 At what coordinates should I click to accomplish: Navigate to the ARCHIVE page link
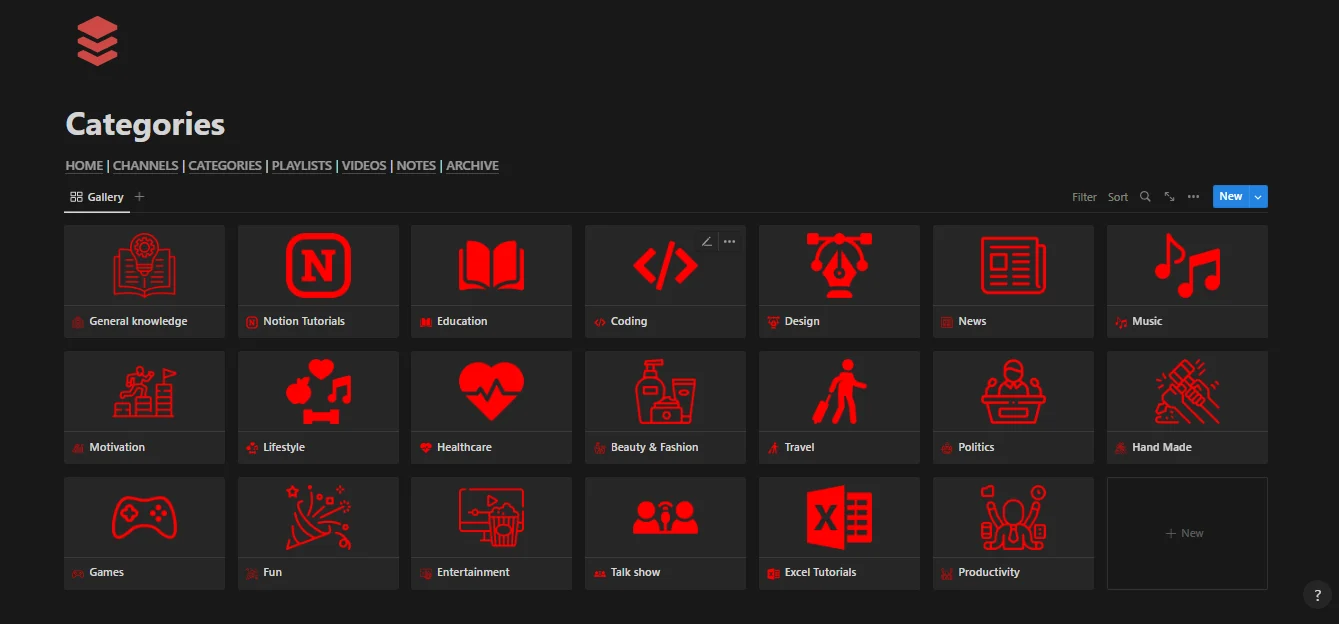[472, 166]
